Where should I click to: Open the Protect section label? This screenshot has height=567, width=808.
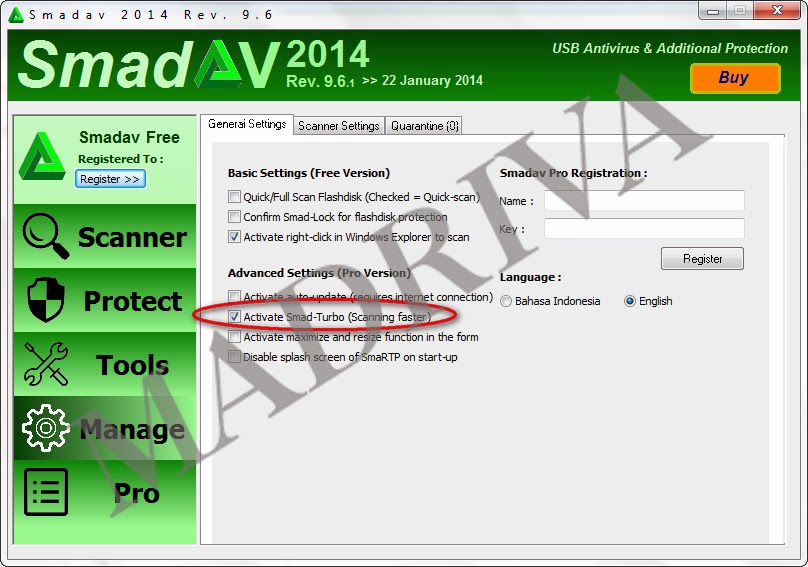(133, 301)
